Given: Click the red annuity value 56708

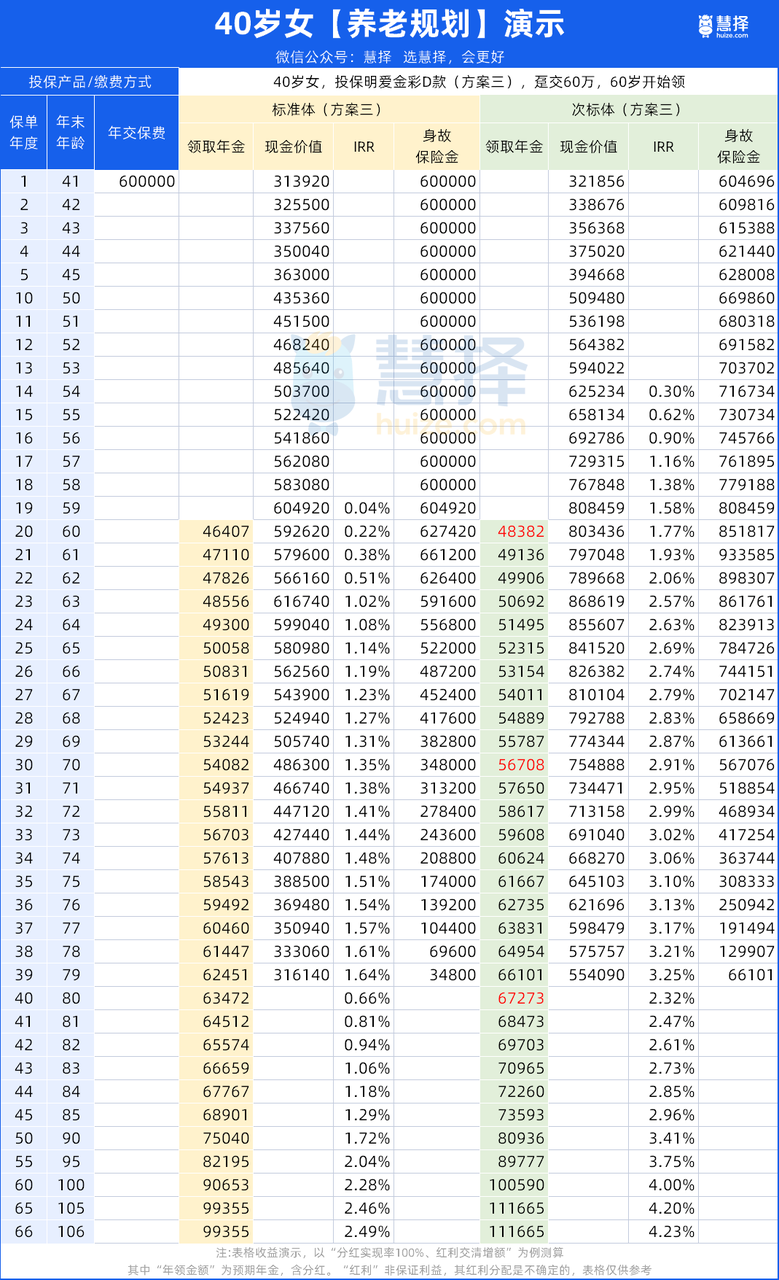Looking at the screenshot, I should pos(519,765).
